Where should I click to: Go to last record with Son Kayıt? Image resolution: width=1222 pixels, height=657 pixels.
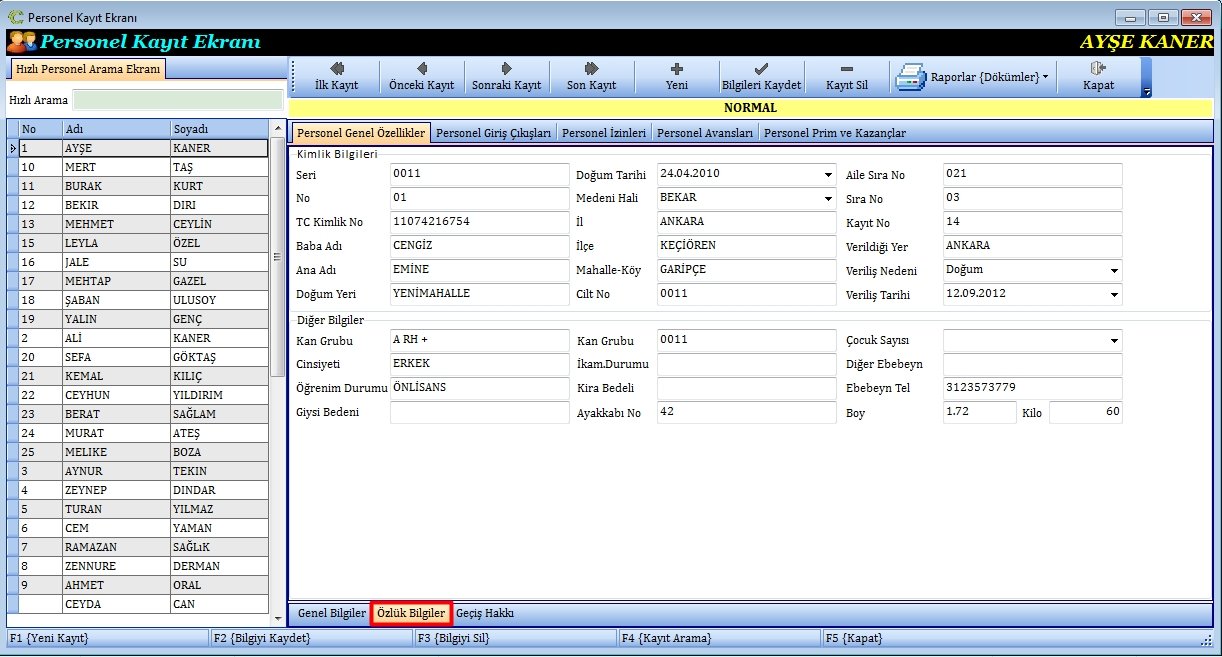pos(591,76)
